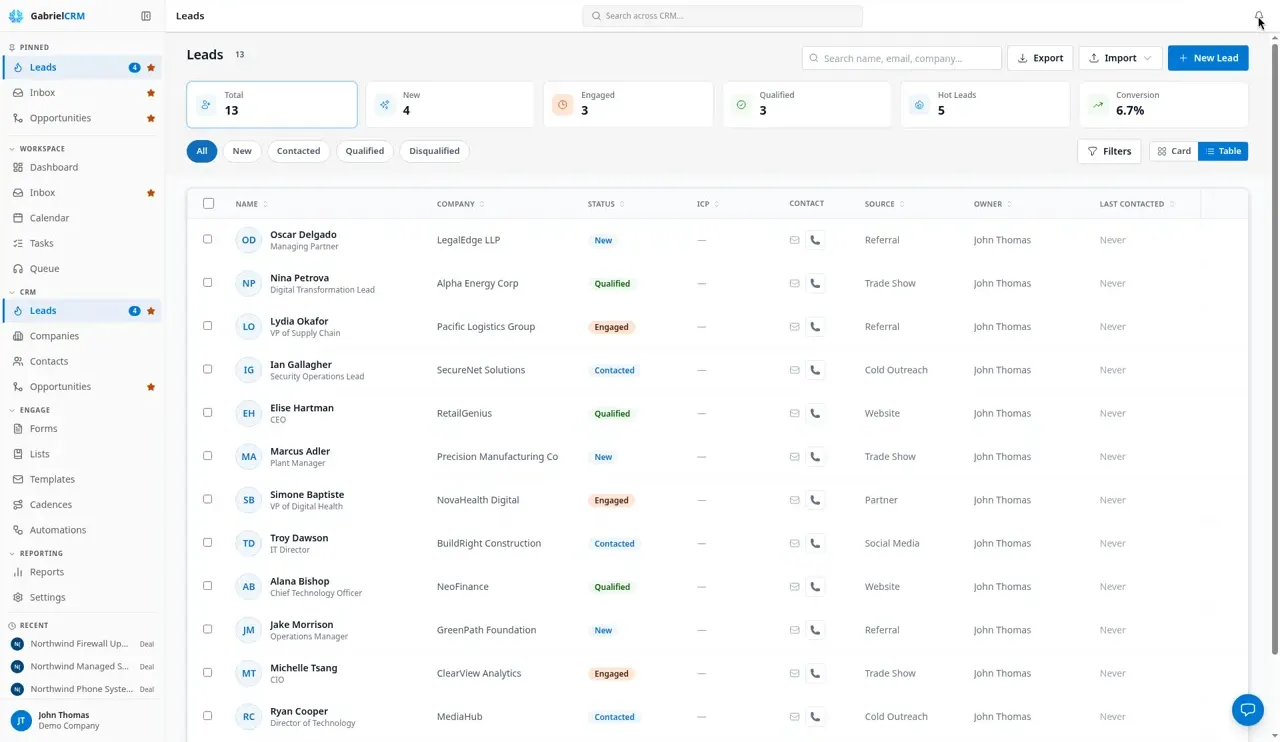The width and height of the screenshot is (1280, 742).
Task: Call Oscar Delgado using the phone icon
Action: tap(815, 240)
